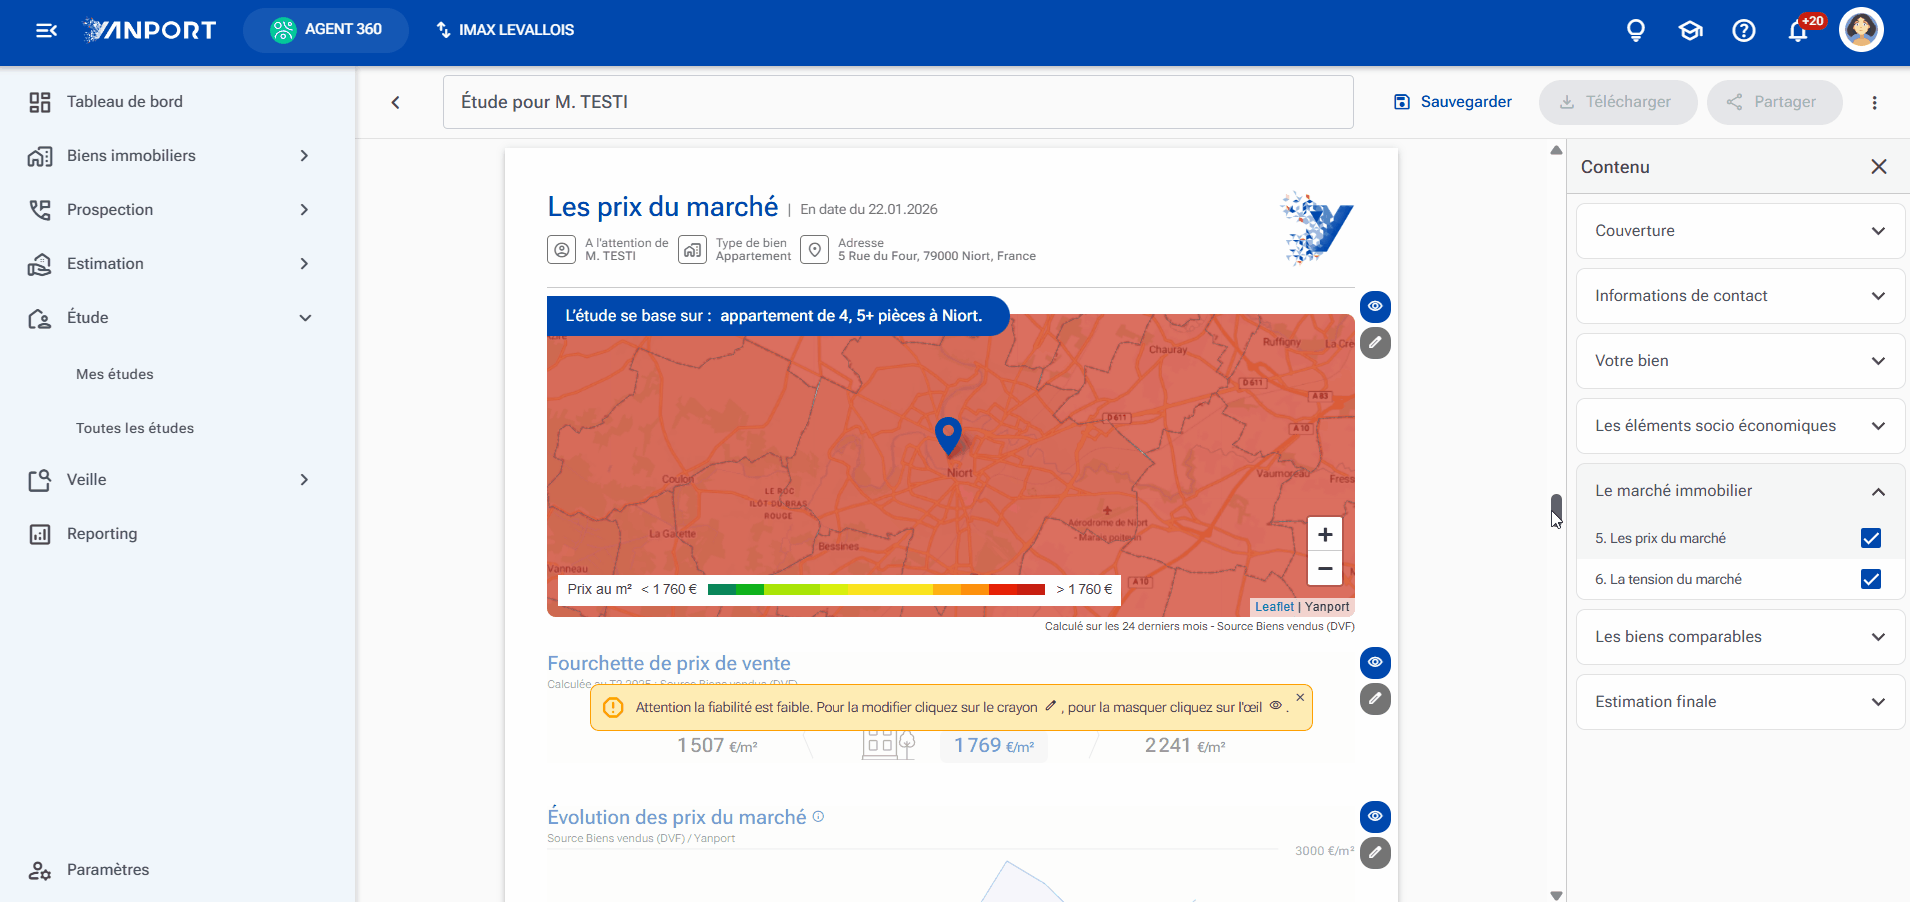Collapse Le marché immobilier section
The width and height of the screenshot is (1910, 902).
click(x=1740, y=491)
